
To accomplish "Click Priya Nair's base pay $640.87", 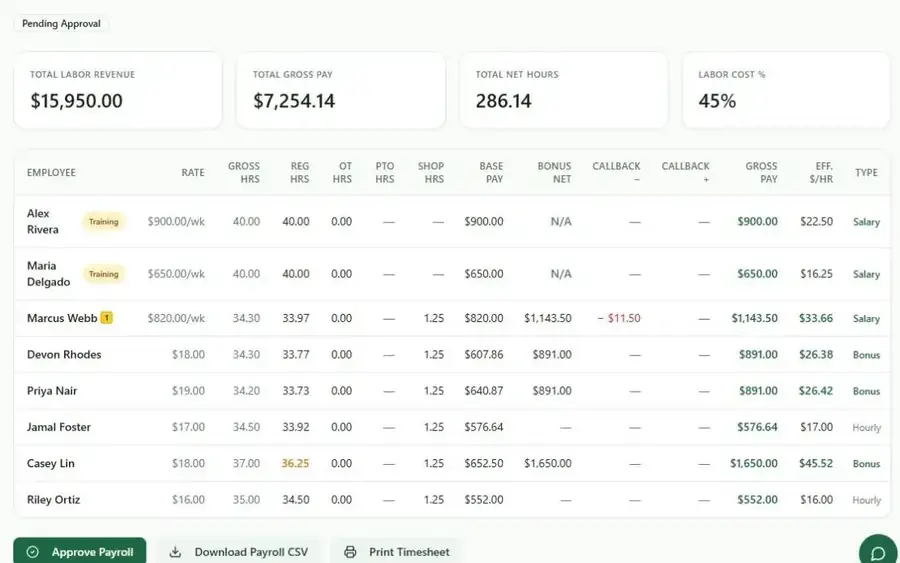I will pyautogui.click(x=484, y=391).
